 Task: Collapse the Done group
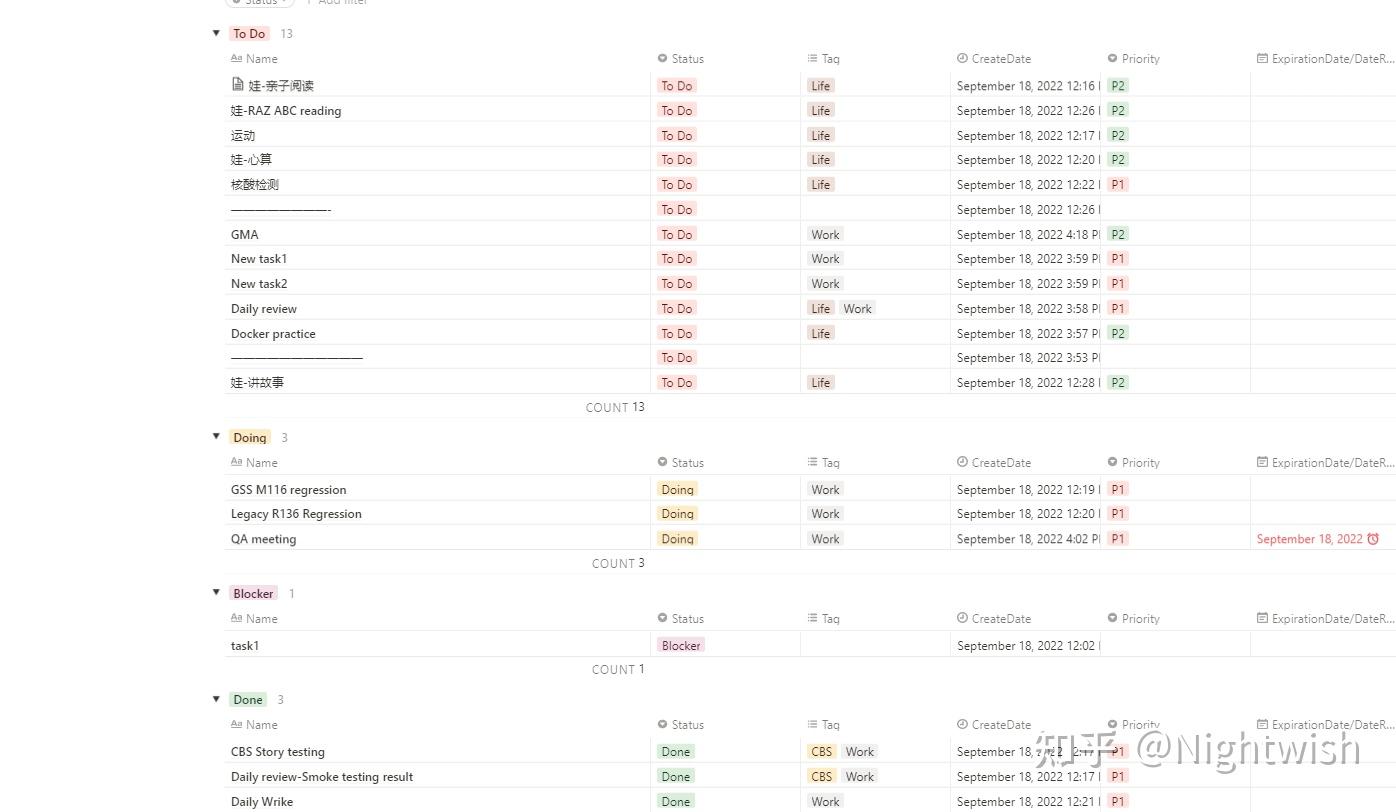point(216,699)
